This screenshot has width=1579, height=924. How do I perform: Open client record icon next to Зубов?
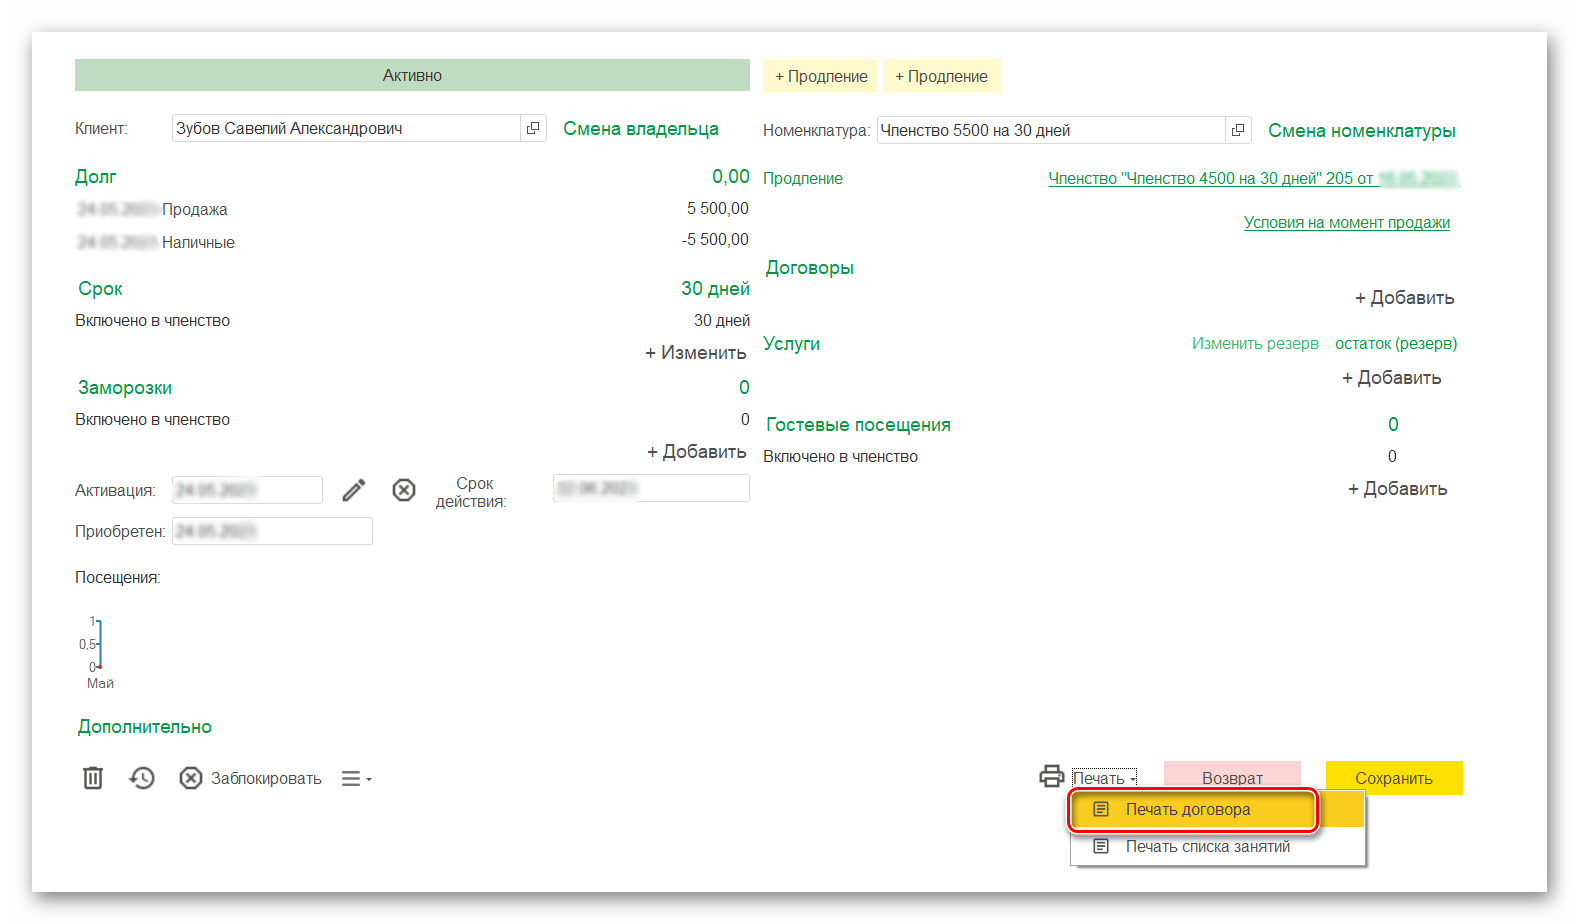point(533,128)
